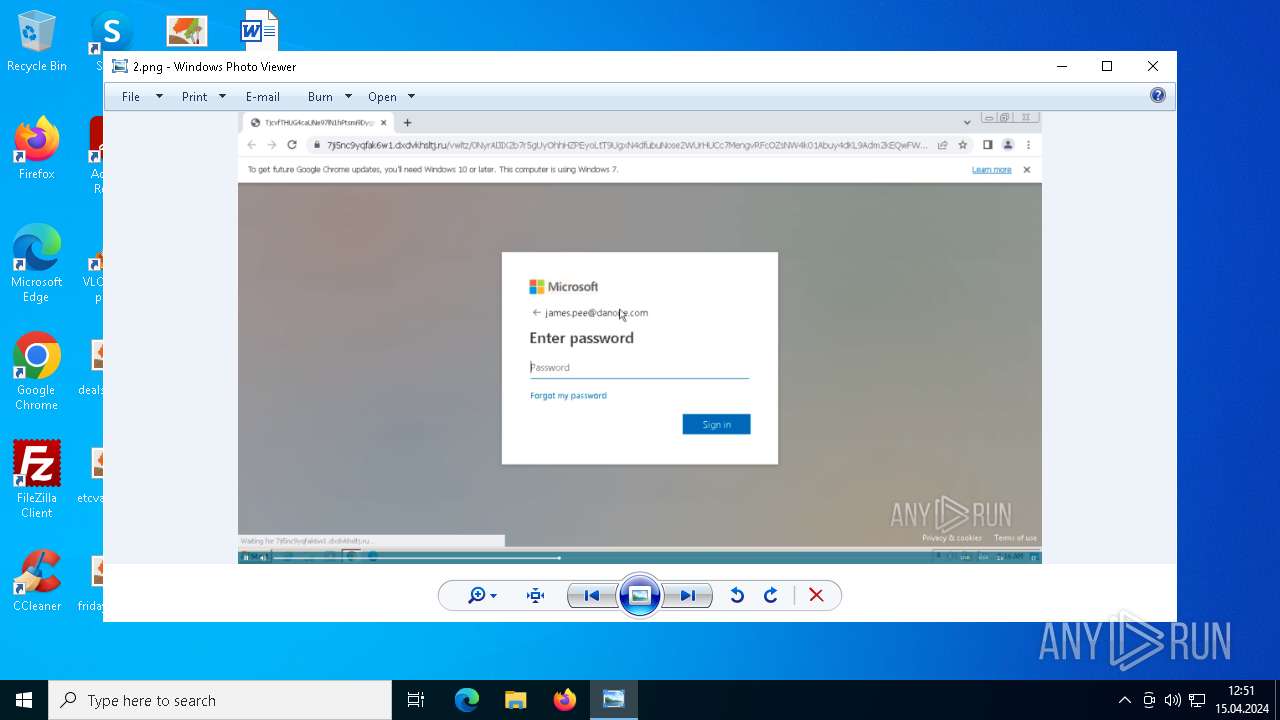Click the reload icon in pictured browser
Image resolution: width=1280 pixels, height=720 pixels.
292,145
